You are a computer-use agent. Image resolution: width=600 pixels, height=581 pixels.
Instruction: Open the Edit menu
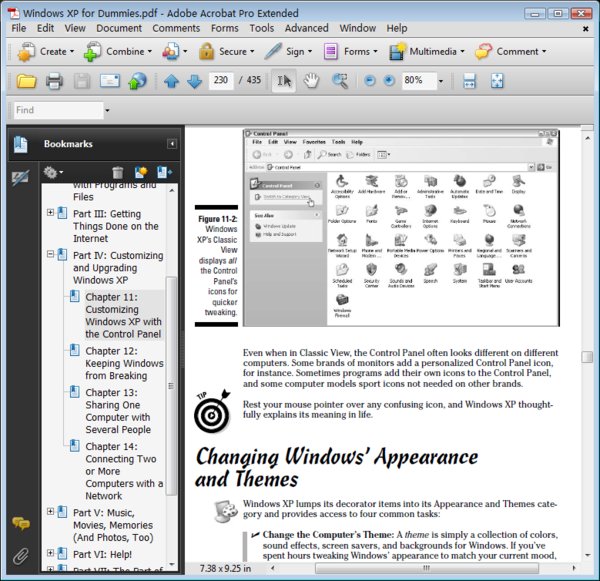click(x=45, y=28)
